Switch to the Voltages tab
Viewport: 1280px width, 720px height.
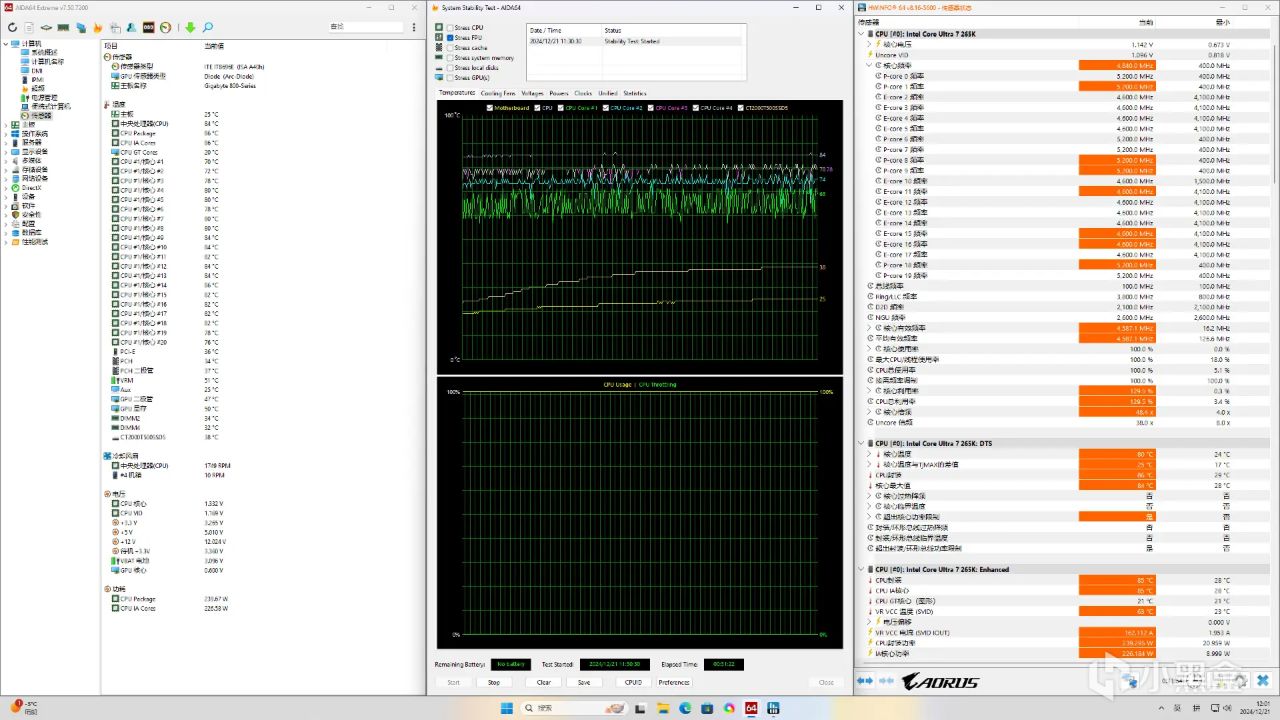pyautogui.click(x=532, y=93)
